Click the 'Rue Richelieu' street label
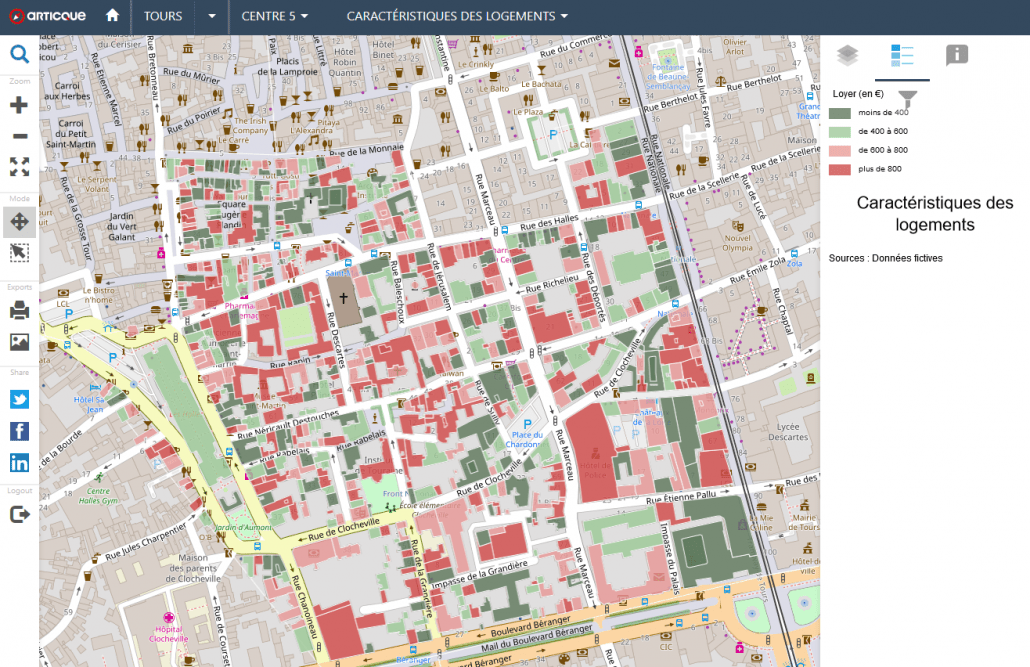Screen dimensions: 1030x667 (552, 283)
